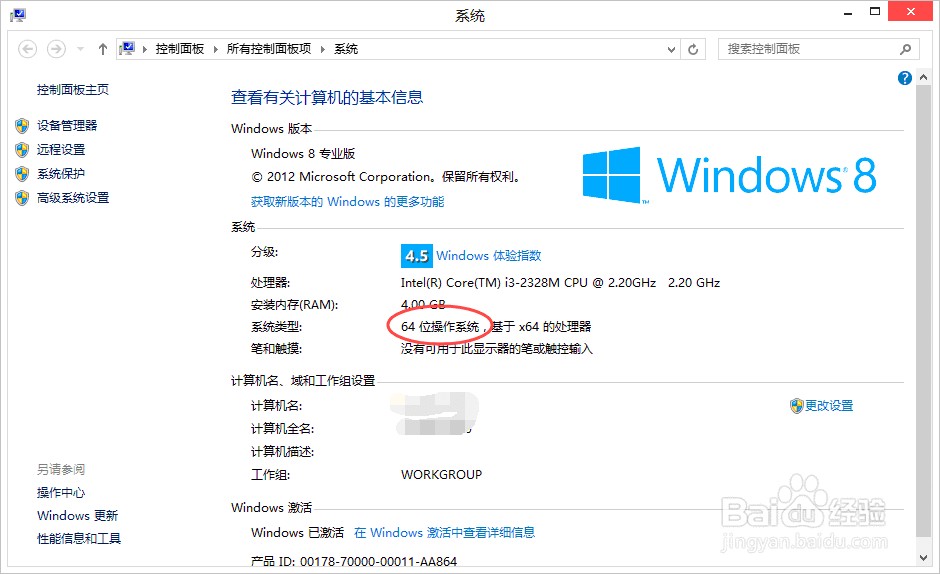Select 控制面板 breadcrumb in address bar
Viewport: 940px width, 574px height.
(180, 49)
